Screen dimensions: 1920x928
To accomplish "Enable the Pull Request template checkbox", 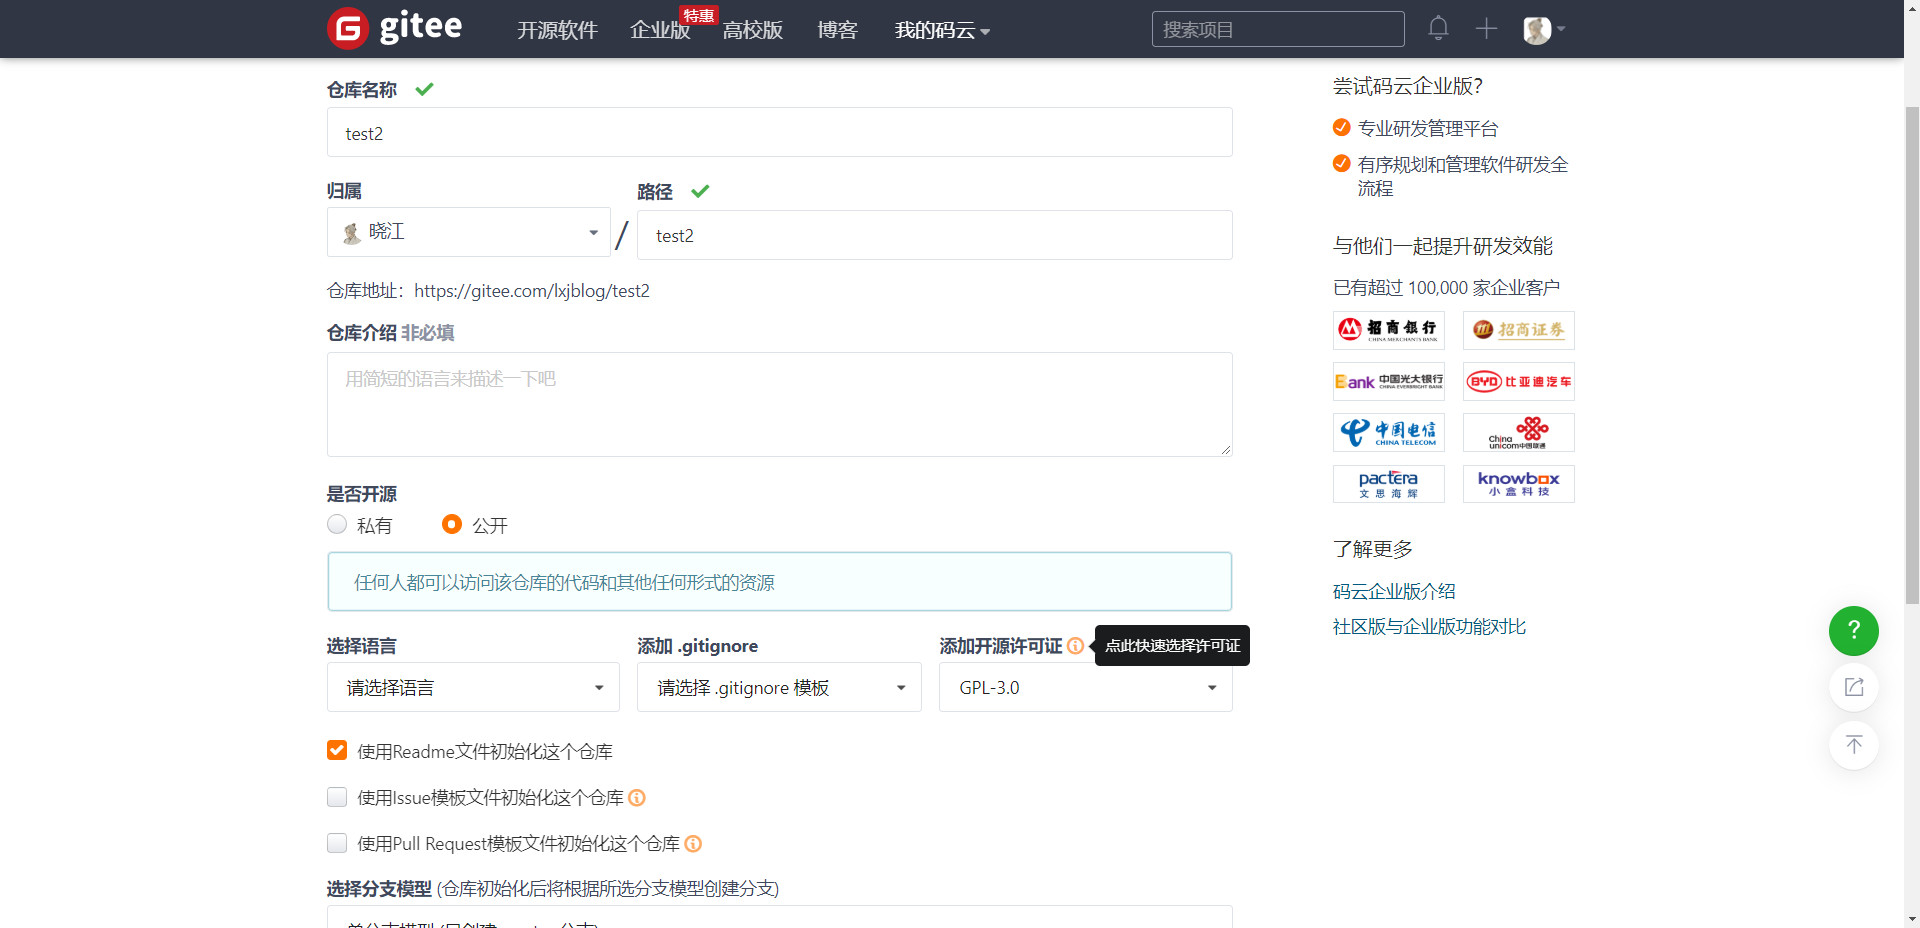I will tap(337, 844).
